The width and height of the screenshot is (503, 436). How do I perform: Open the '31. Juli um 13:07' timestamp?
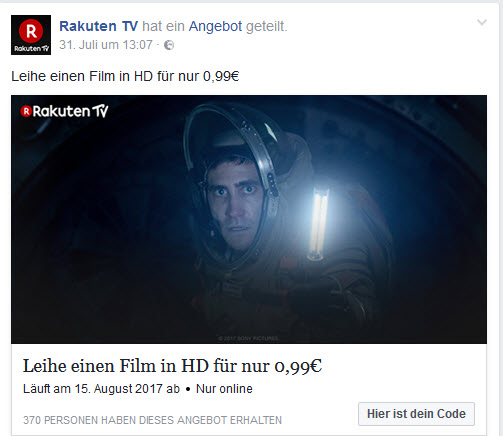coord(106,45)
